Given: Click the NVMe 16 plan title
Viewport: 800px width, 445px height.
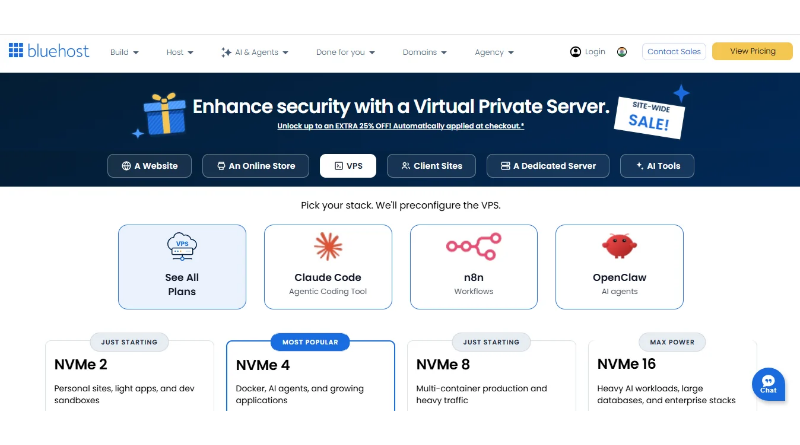Looking at the screenshot, I should click(627, 364).
